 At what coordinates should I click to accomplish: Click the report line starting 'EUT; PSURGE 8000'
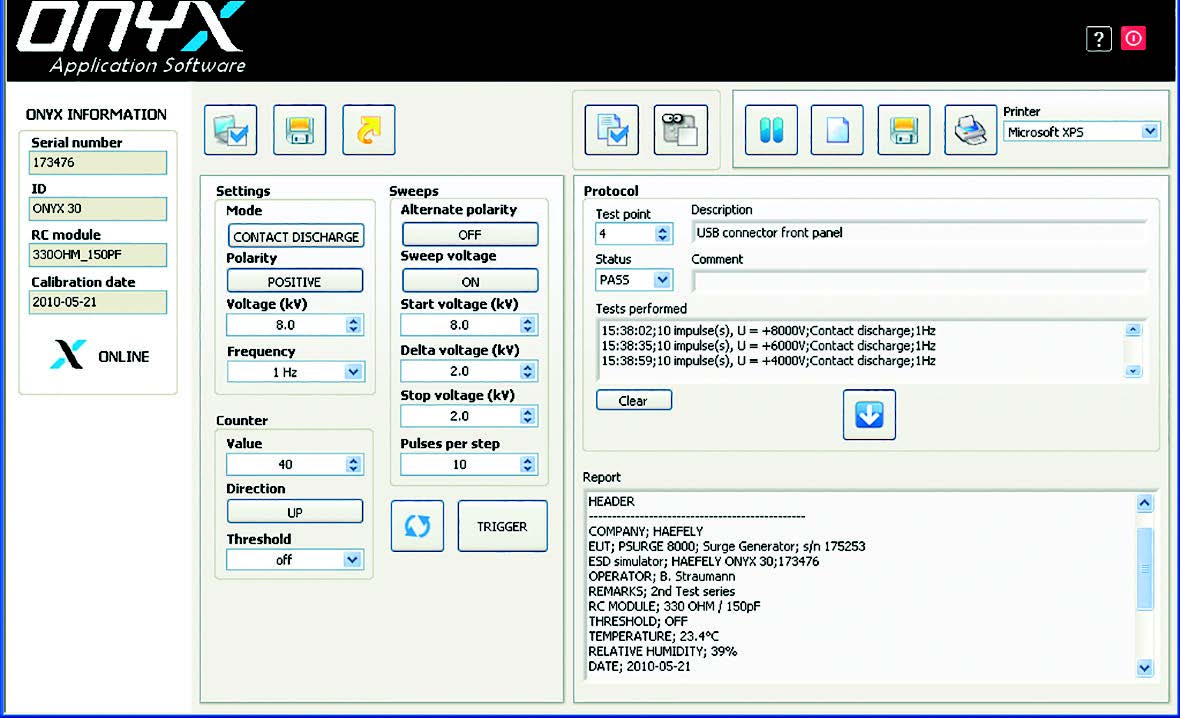727,546
